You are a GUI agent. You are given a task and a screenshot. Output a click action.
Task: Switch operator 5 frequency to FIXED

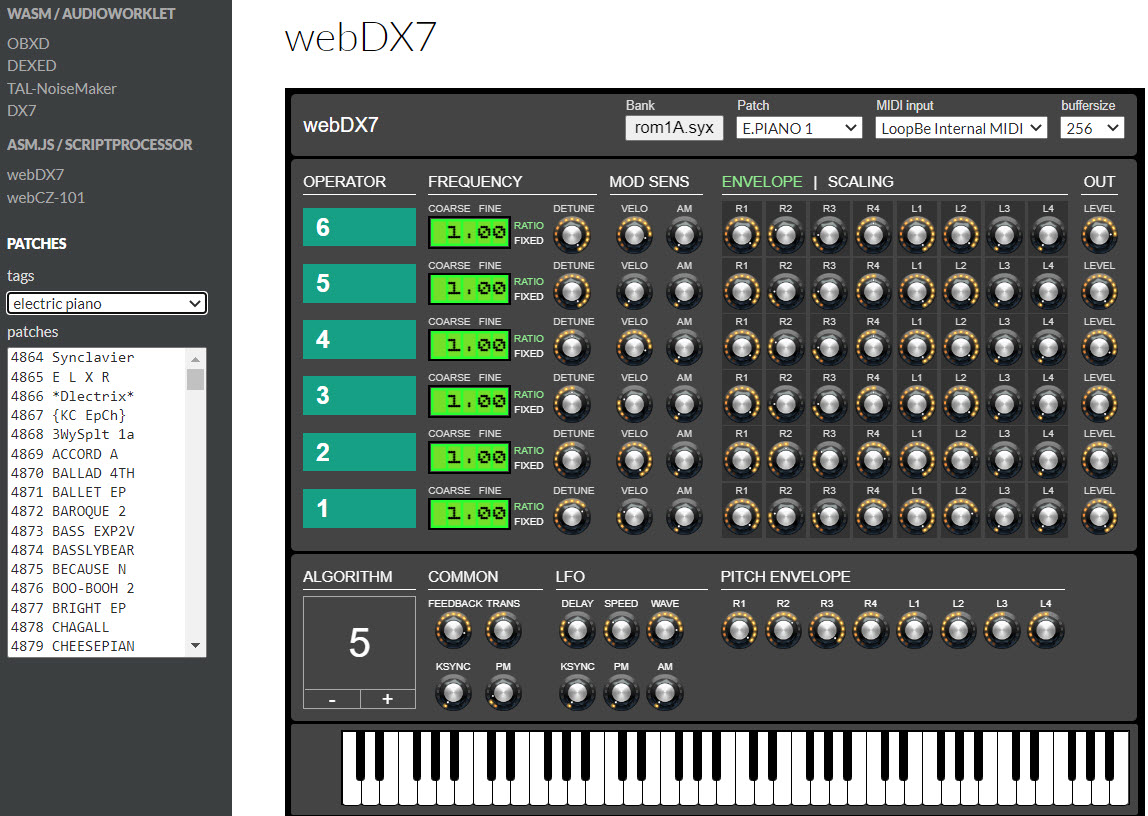528,297
